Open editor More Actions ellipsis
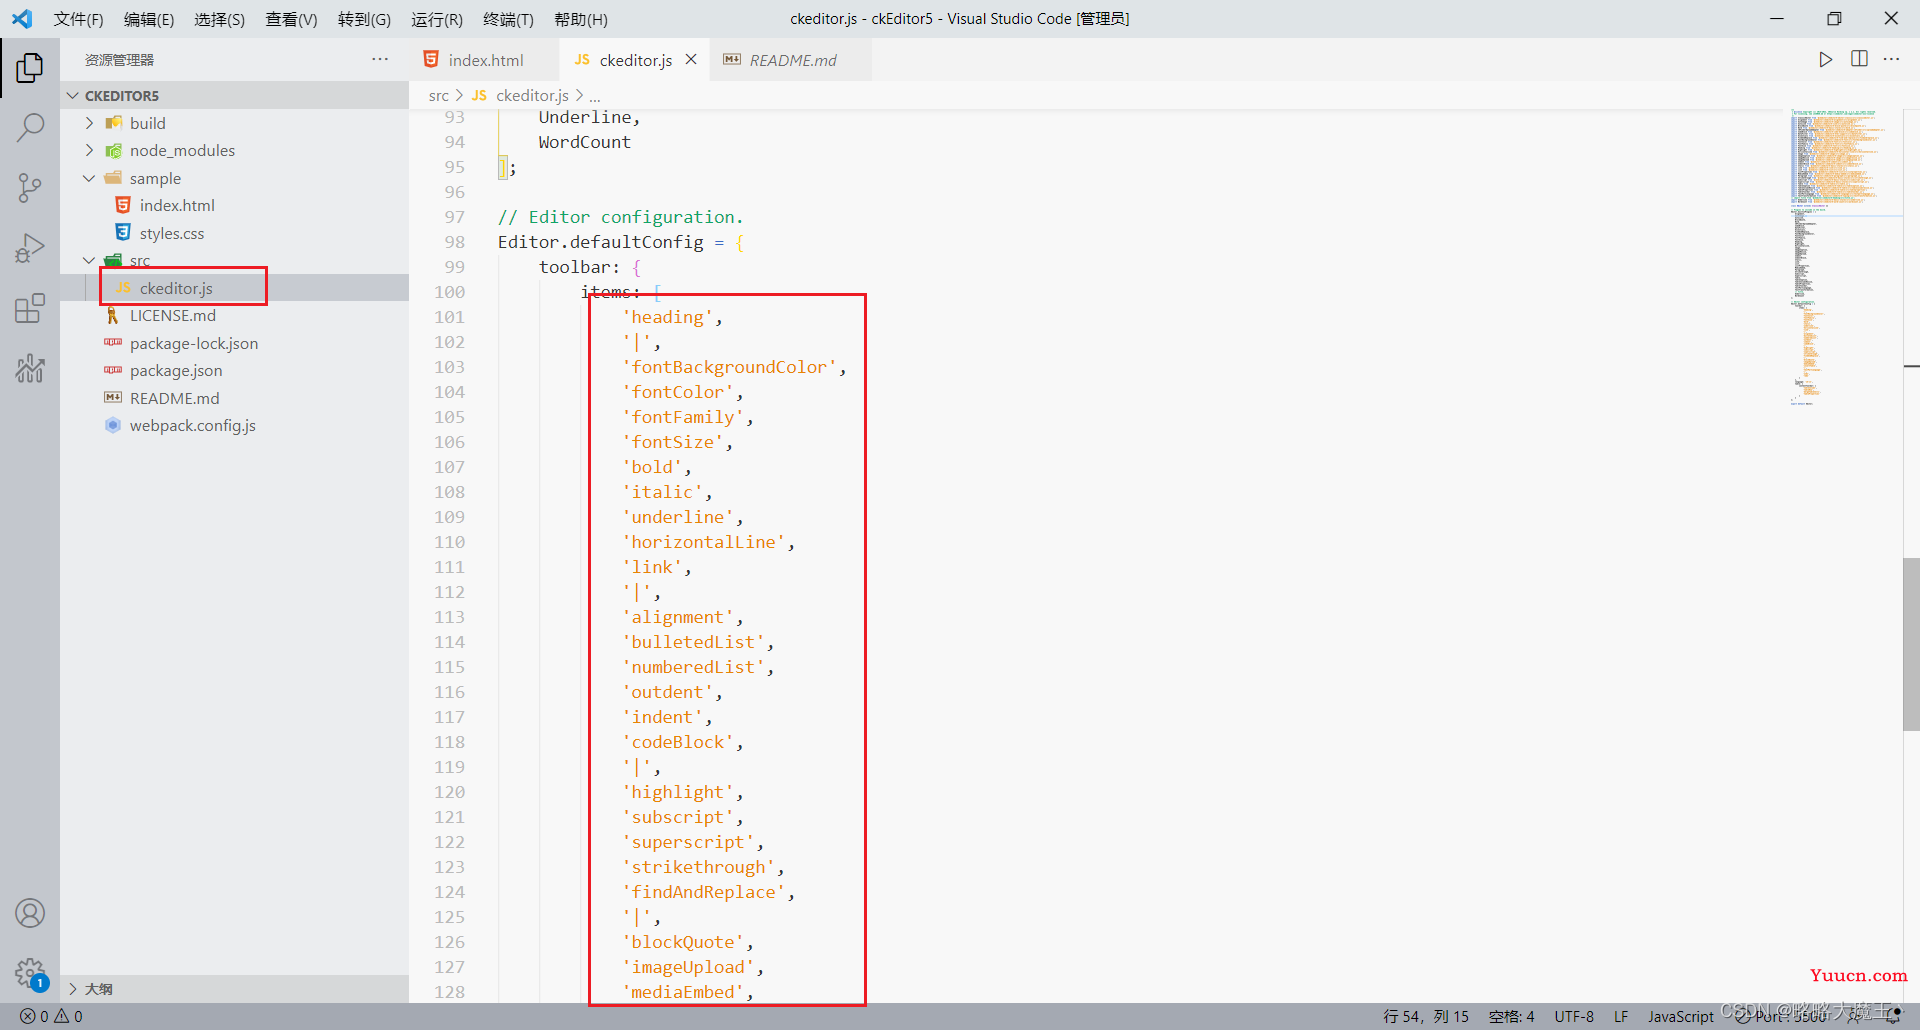The height and width of the screenshot is (1030, 1920). coord(1891,59)
